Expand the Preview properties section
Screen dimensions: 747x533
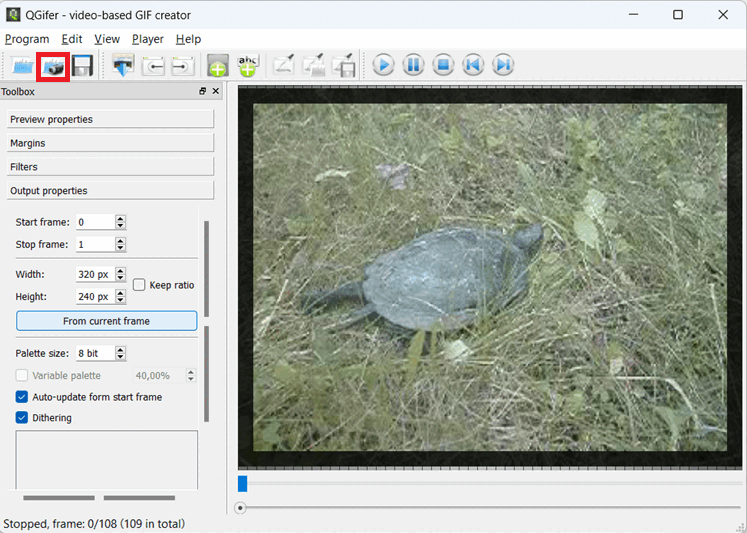111,119
